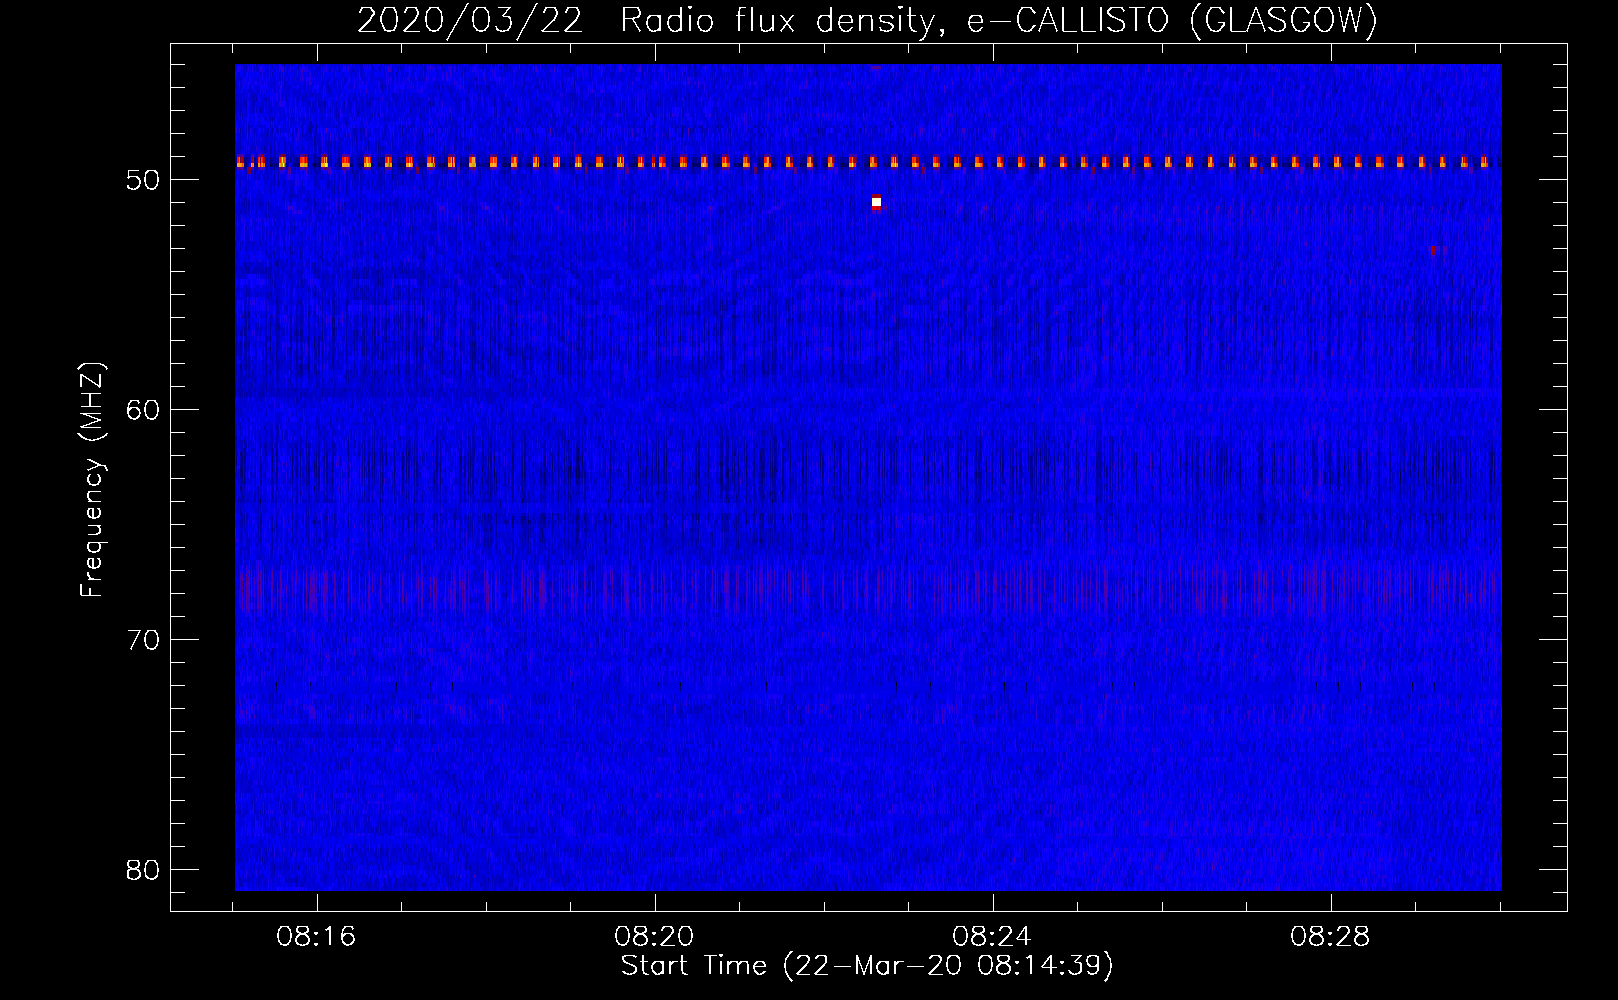Select the 08:20 time tick label
This screenshot has width=1618, height=1000.
pos(655,936)
